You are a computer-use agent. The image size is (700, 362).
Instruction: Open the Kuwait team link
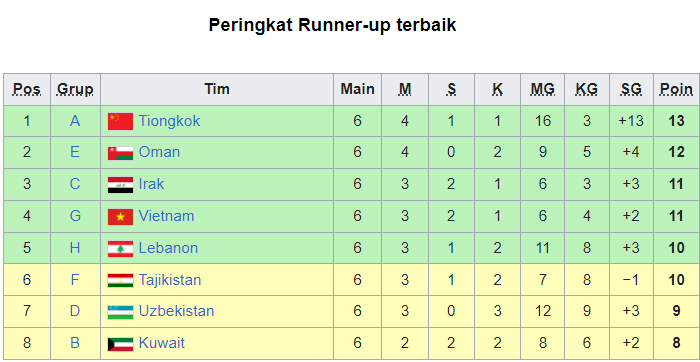coord(162,343)
